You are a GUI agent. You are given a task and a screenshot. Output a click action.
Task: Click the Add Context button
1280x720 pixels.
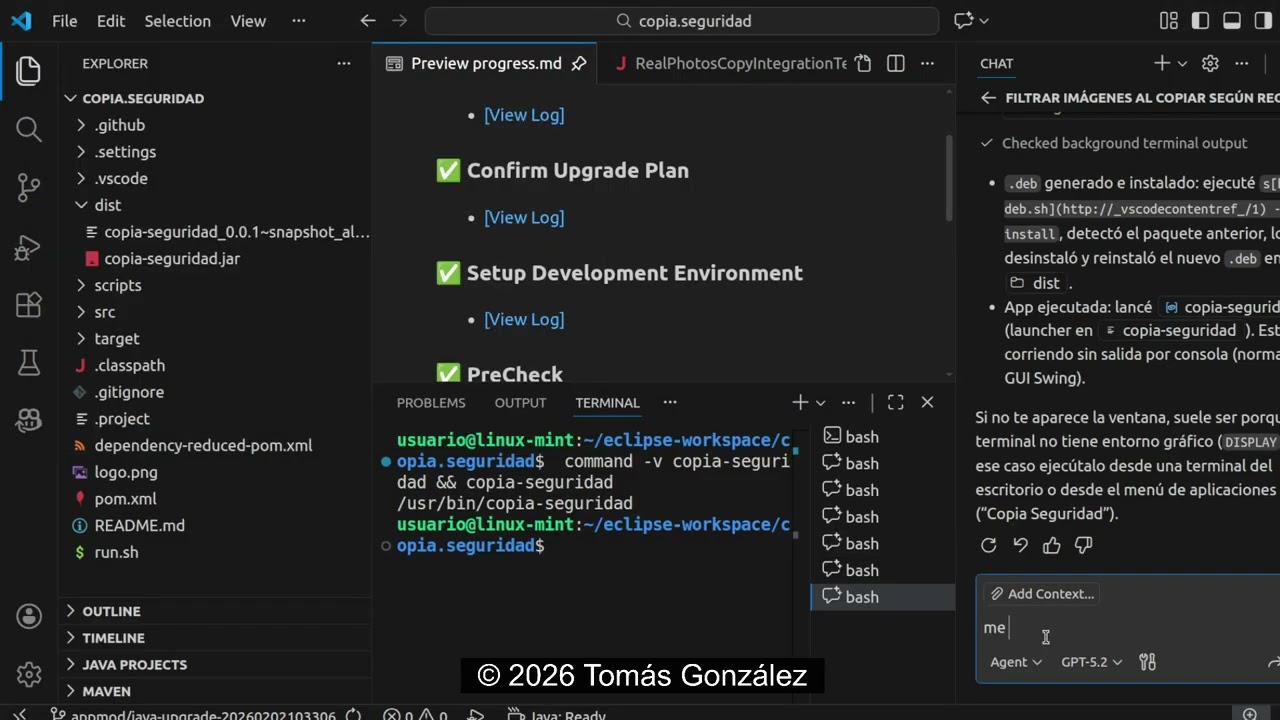1042,594
